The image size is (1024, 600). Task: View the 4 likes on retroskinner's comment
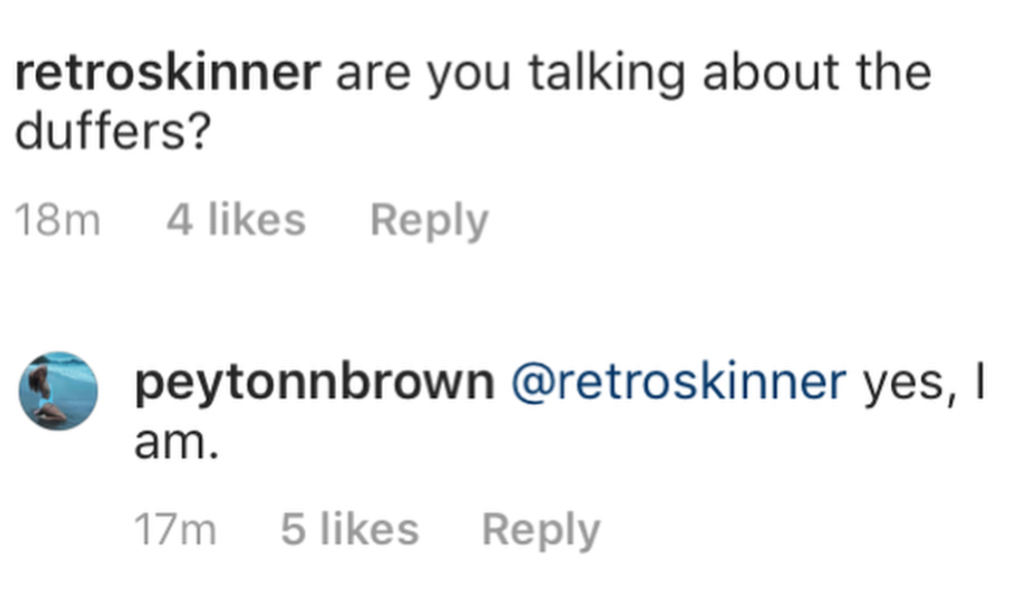coord(235,220)
